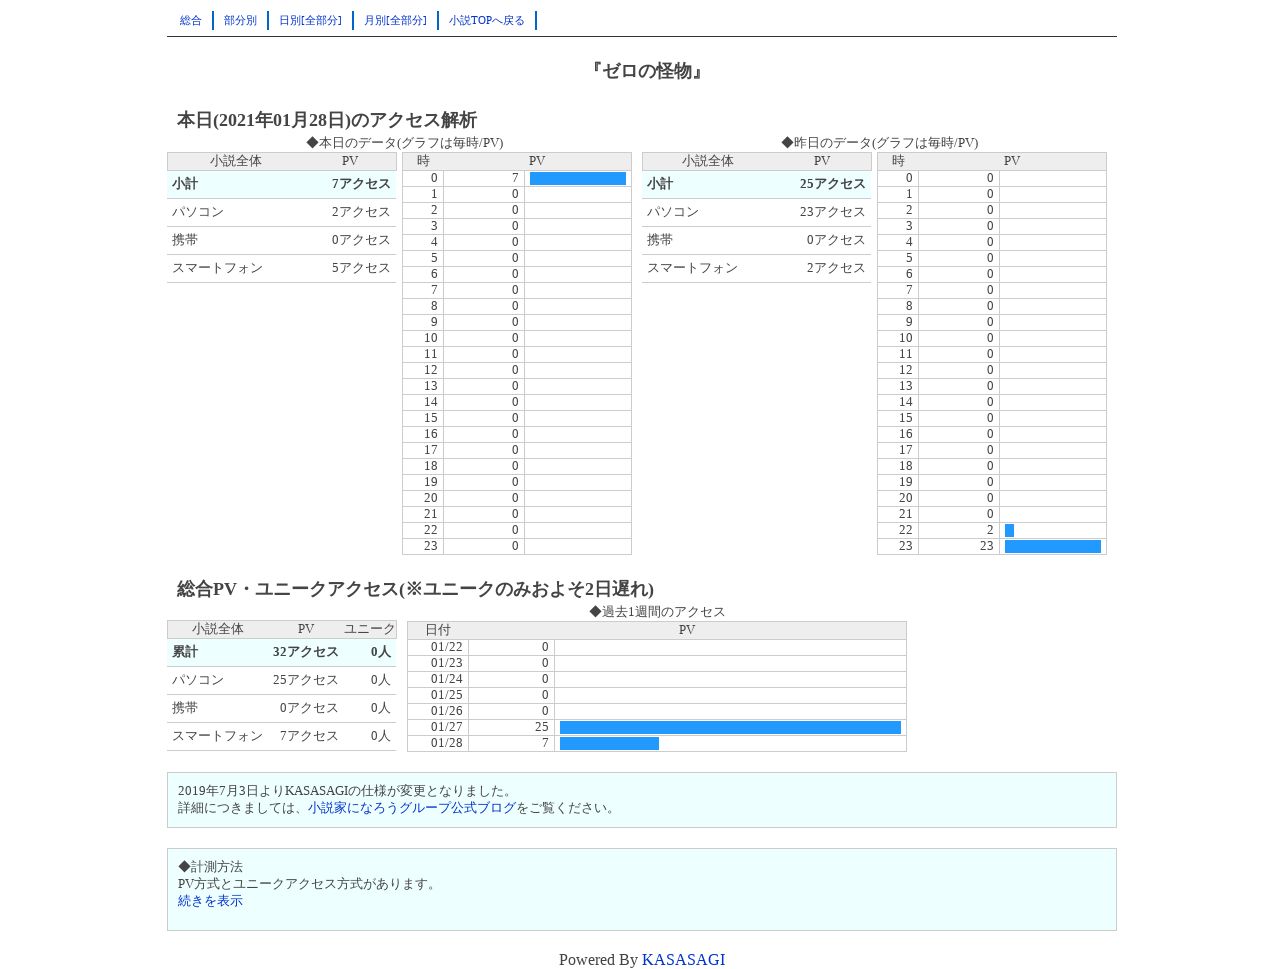Click the 01/27 weekly PV bar
The image size is (1284, 969).
pyautogui.click(x=730, y=728)
